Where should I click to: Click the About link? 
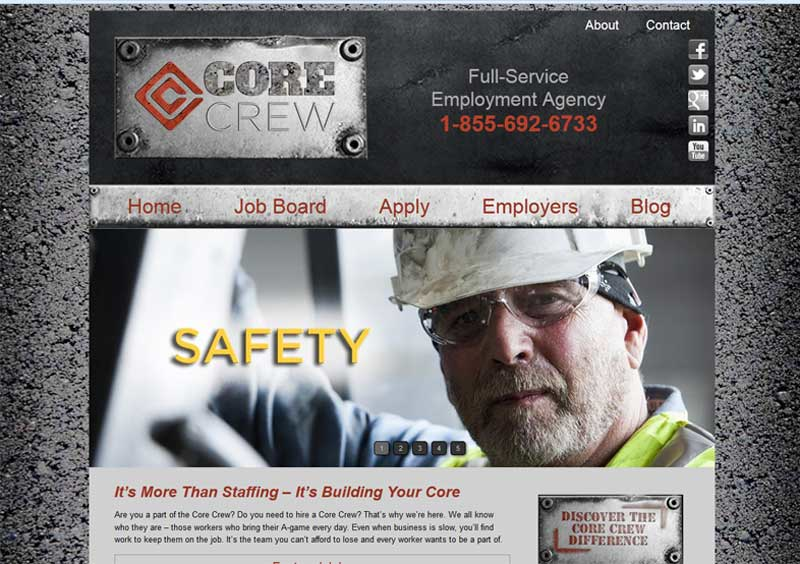pos(602,25)
